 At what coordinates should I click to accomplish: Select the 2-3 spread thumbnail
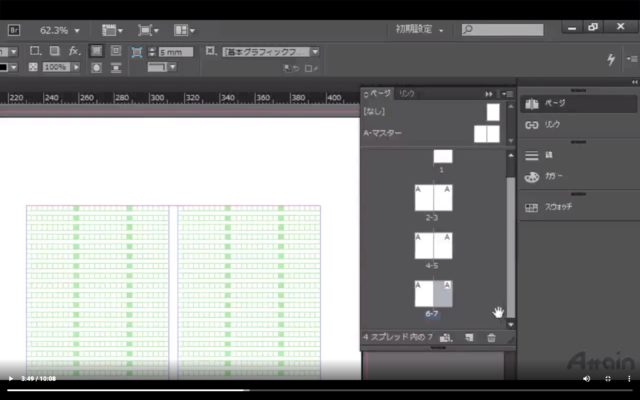click(x=433, y=198)
